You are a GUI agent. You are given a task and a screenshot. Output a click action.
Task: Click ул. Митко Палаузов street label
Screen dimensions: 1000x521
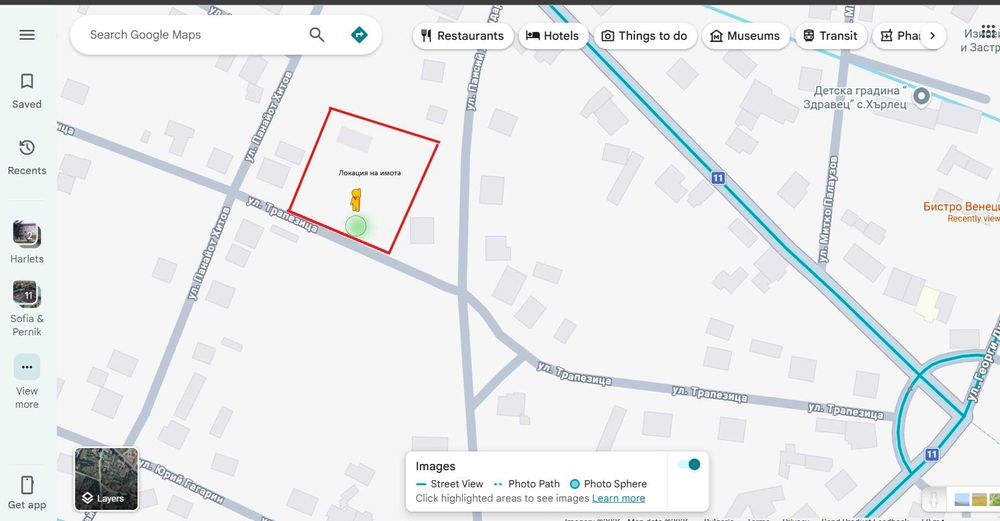click(x=828, y=209)
